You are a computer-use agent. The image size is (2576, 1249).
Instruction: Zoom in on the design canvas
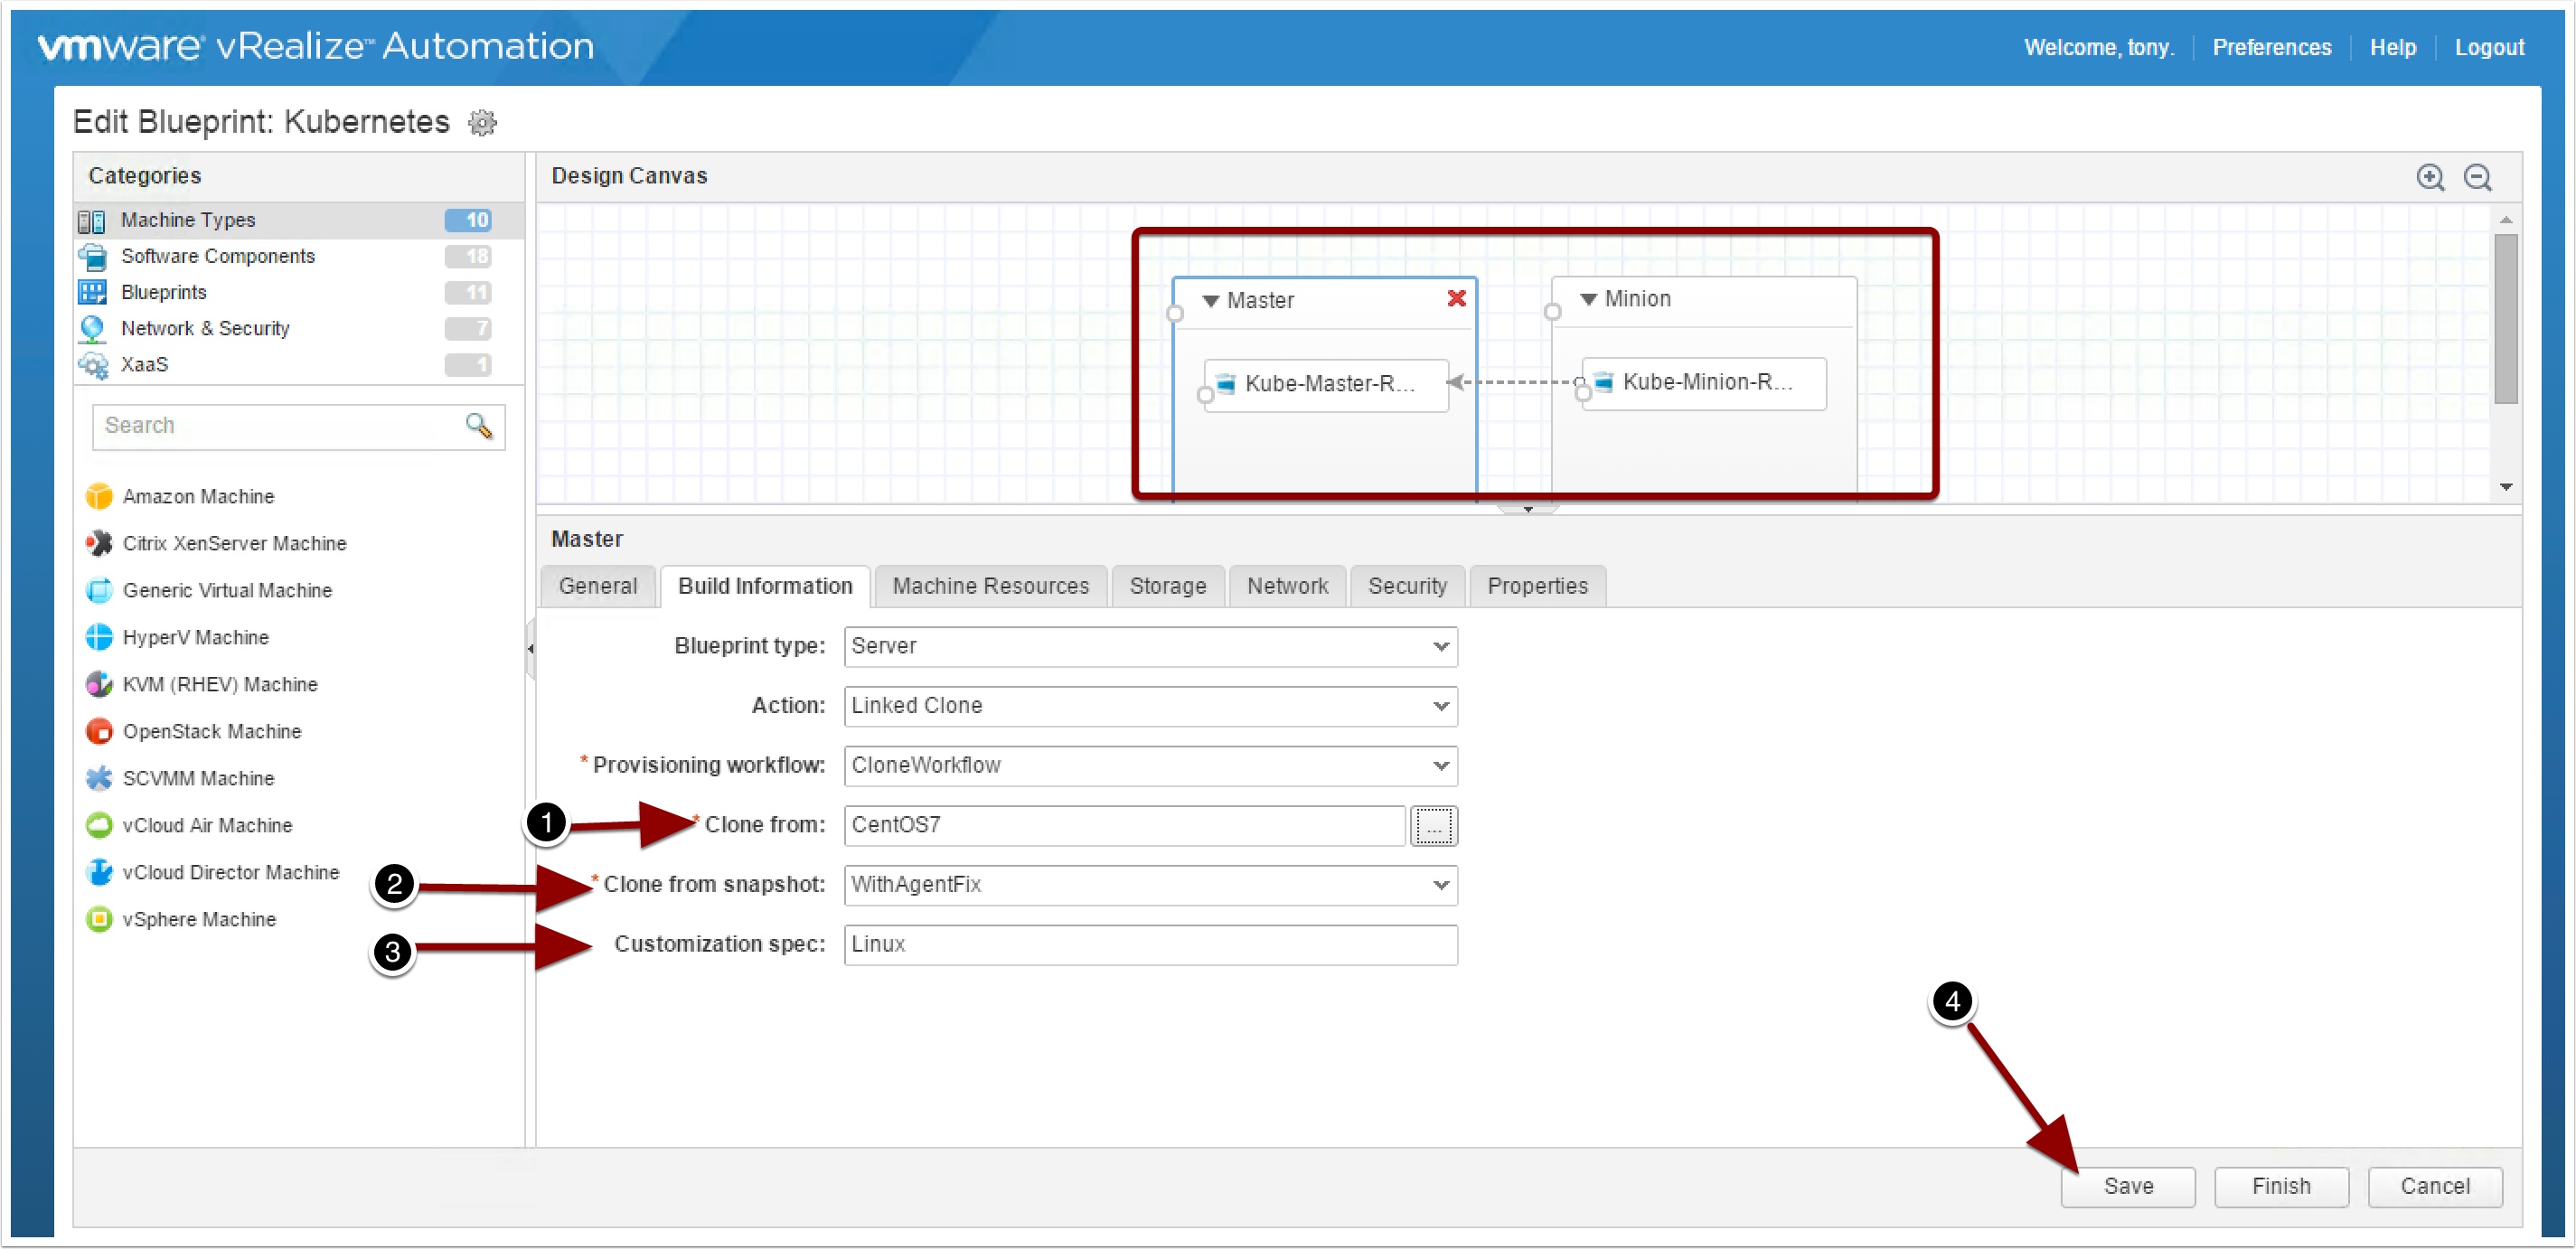point(2430,177)
